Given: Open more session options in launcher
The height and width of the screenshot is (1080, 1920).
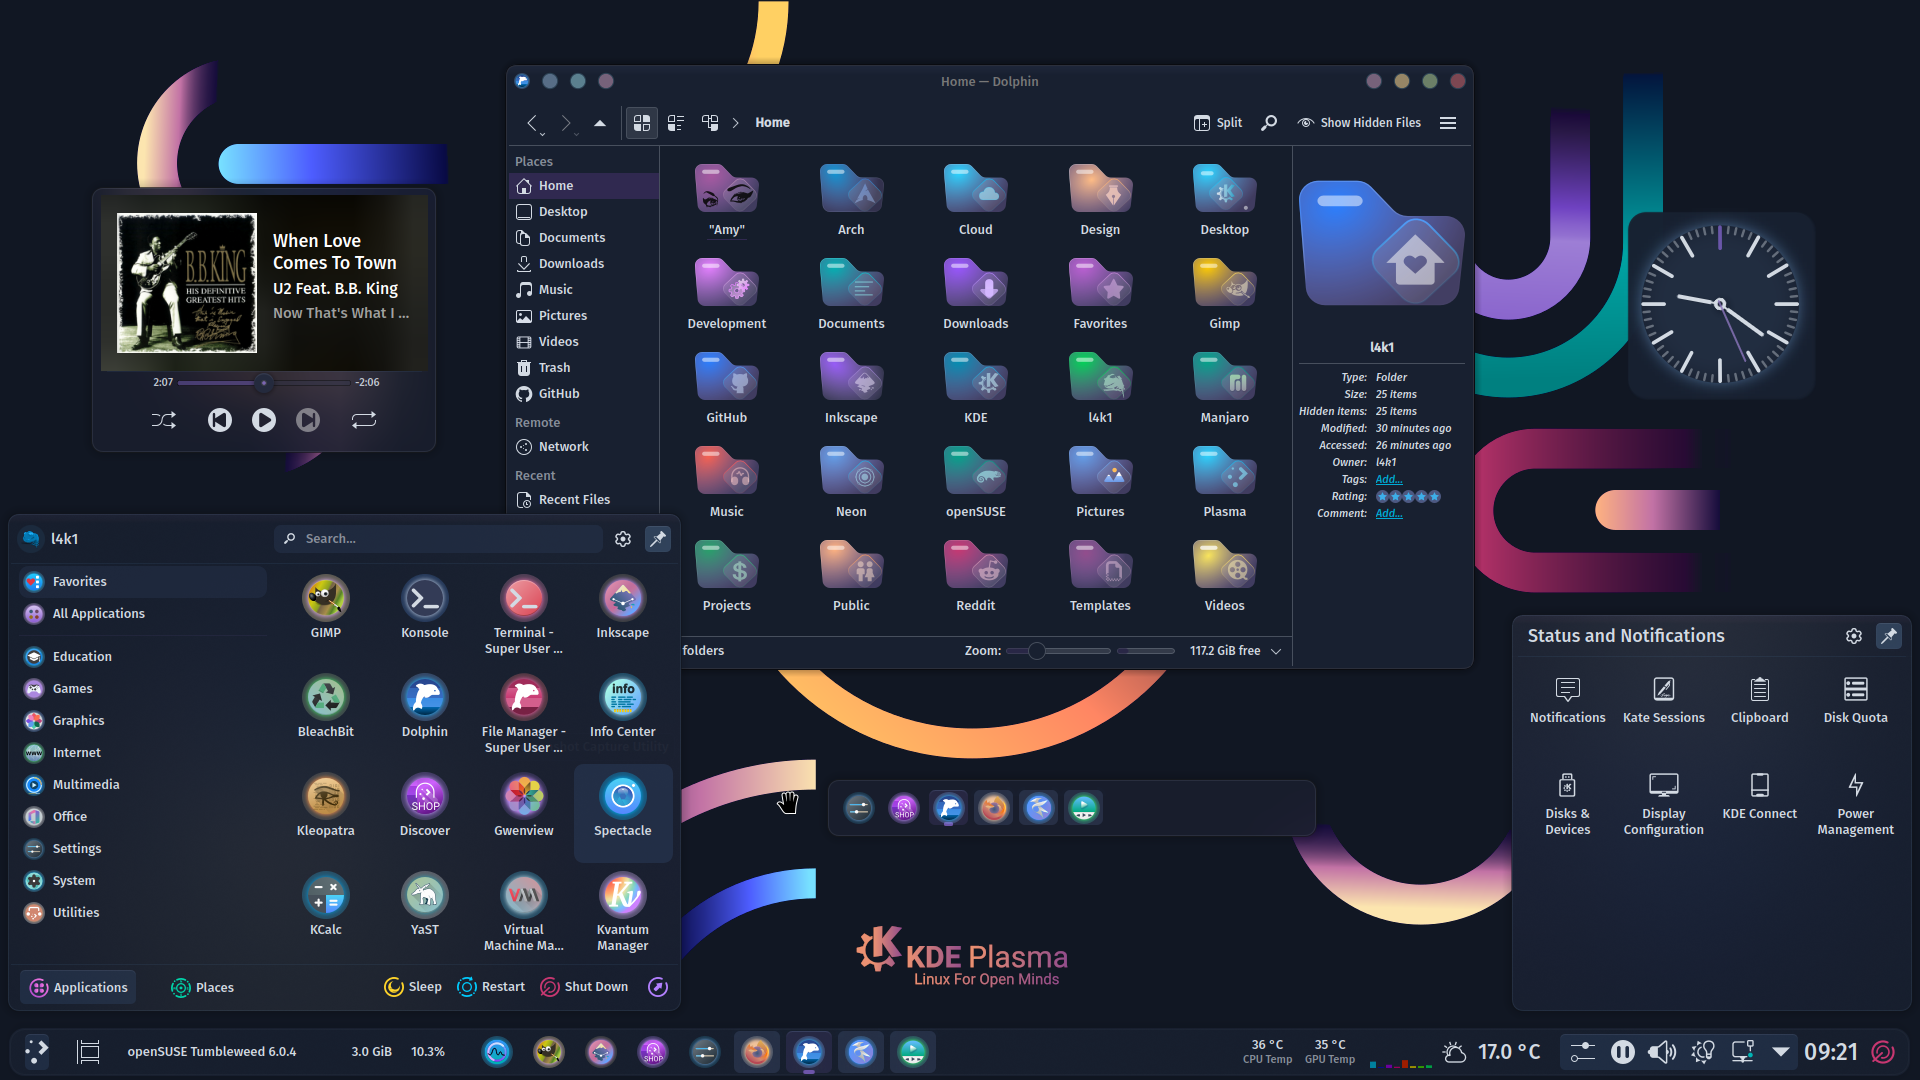Looking at the screenshot, I should pyautogui.click(x=657, y=987).
